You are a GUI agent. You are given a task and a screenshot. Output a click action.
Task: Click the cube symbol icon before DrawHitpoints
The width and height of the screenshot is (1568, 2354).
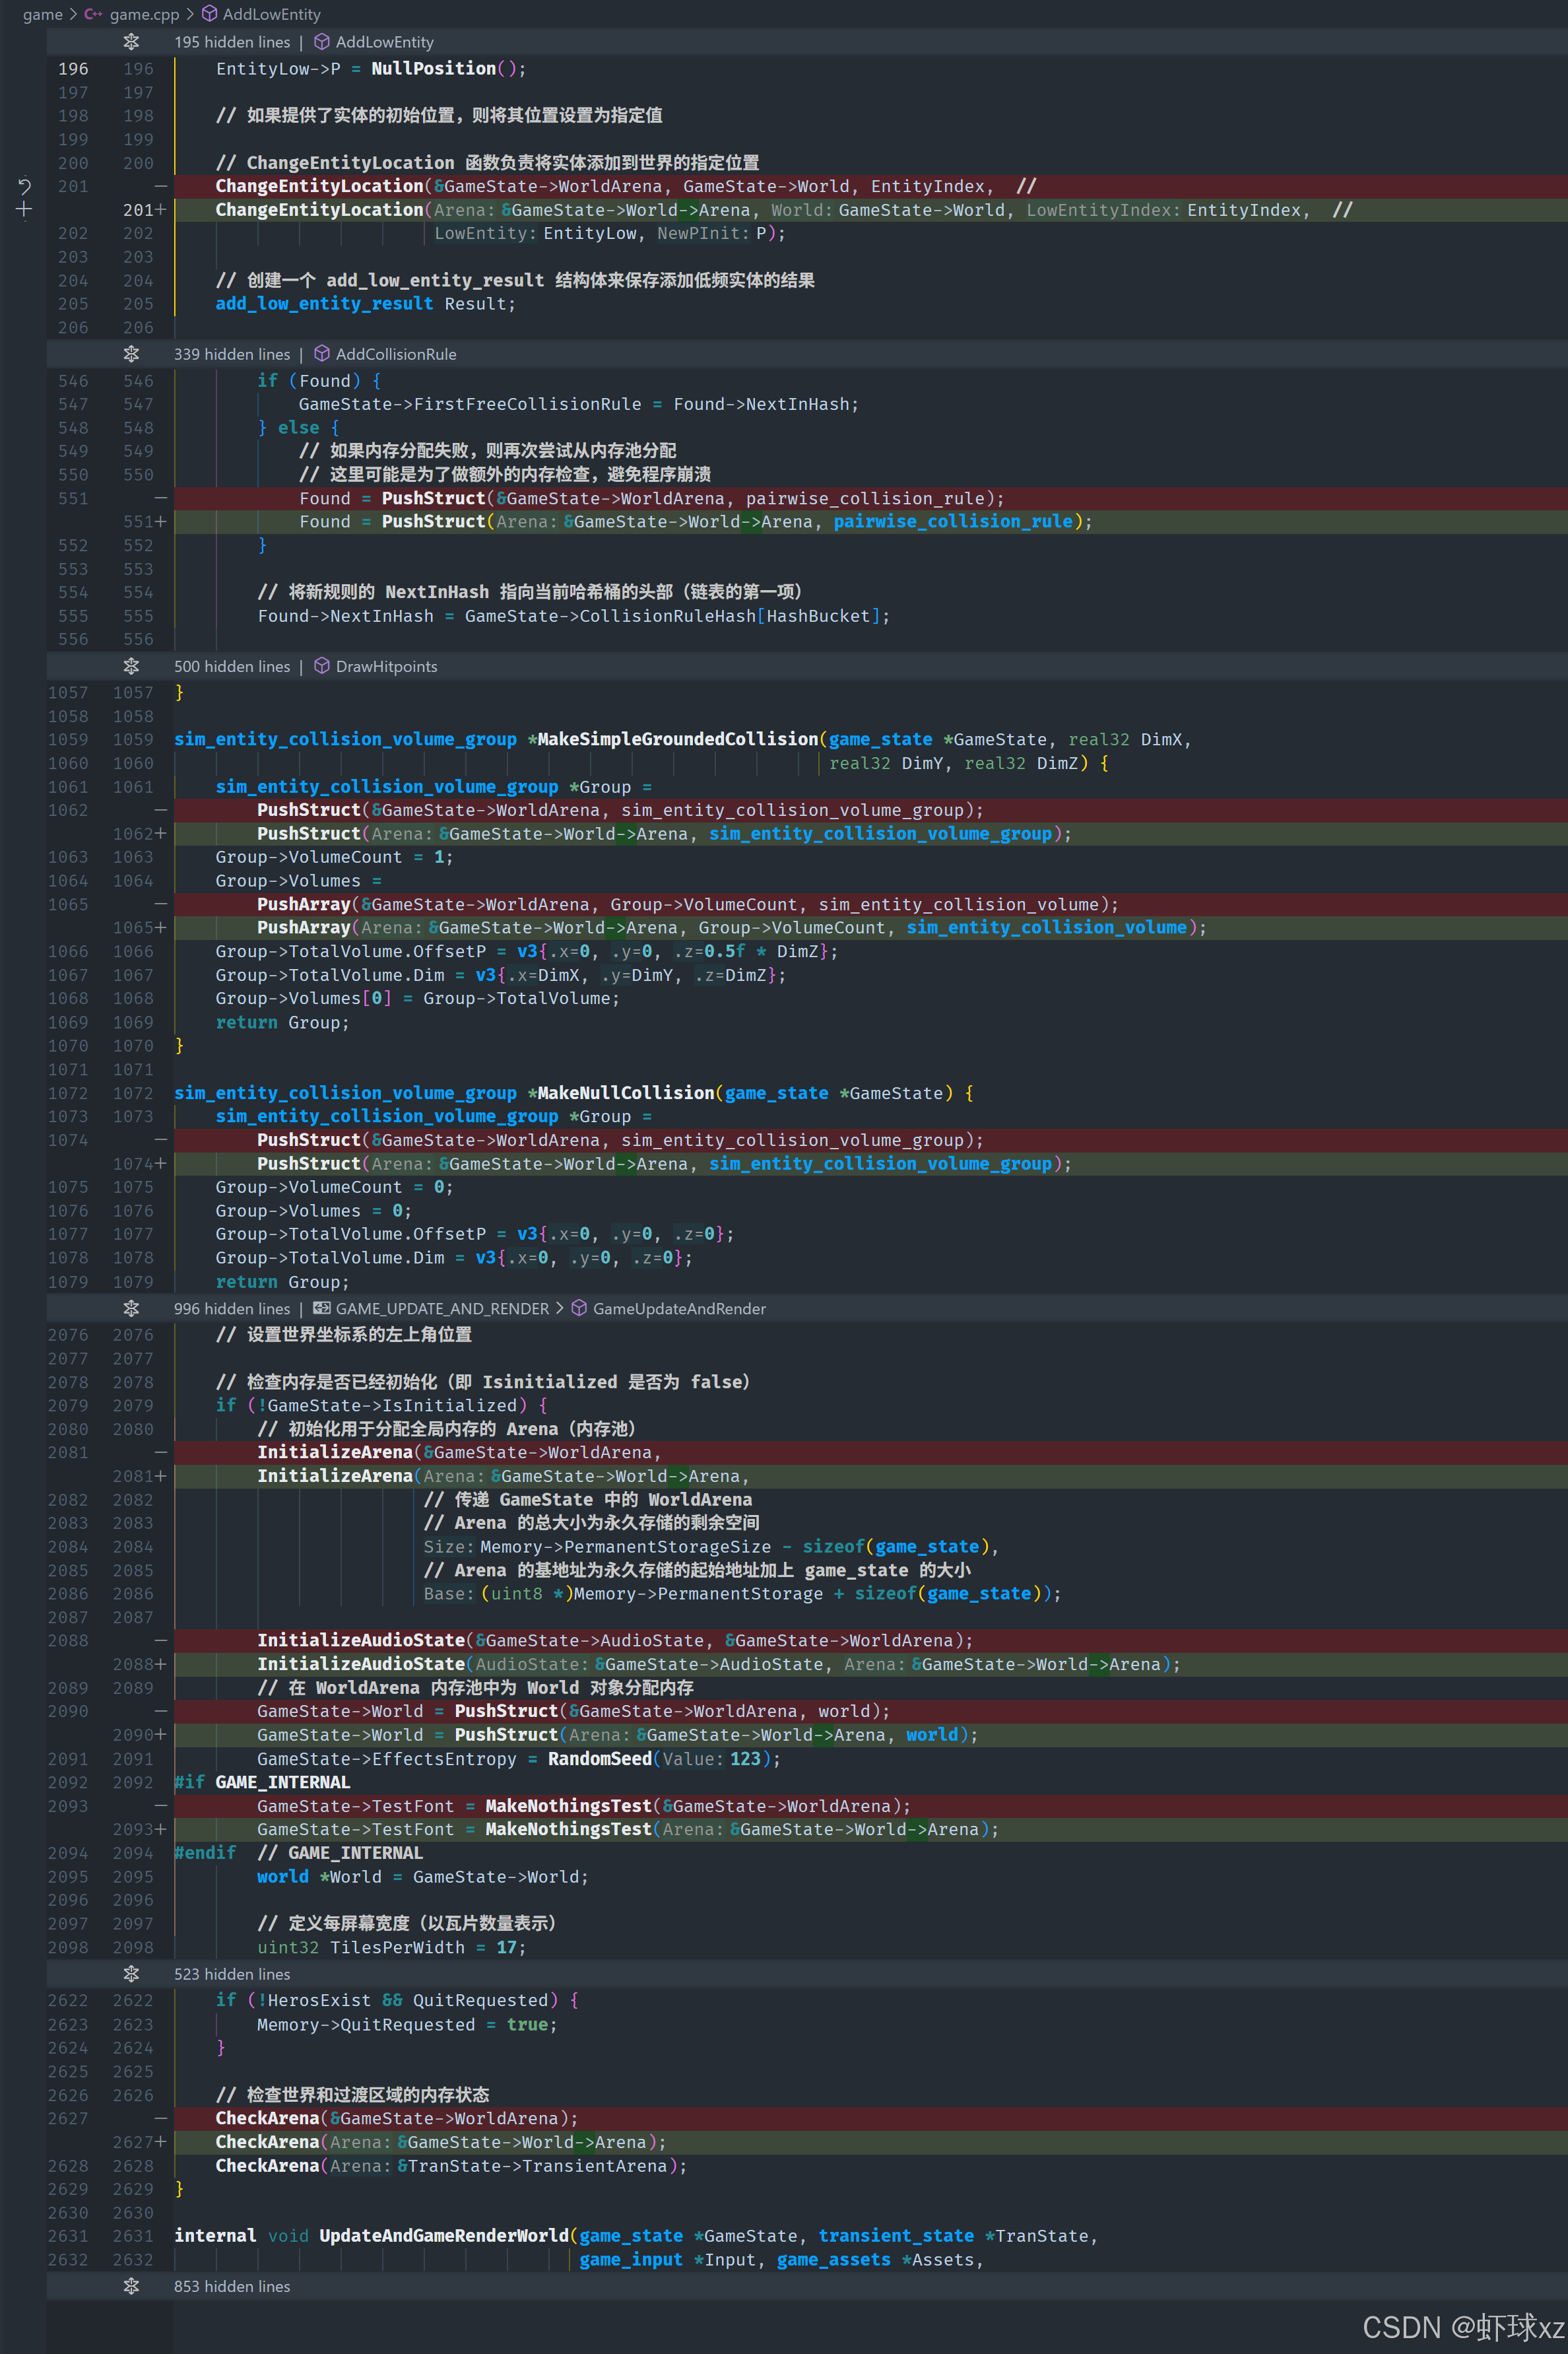[x=322, y=666]
